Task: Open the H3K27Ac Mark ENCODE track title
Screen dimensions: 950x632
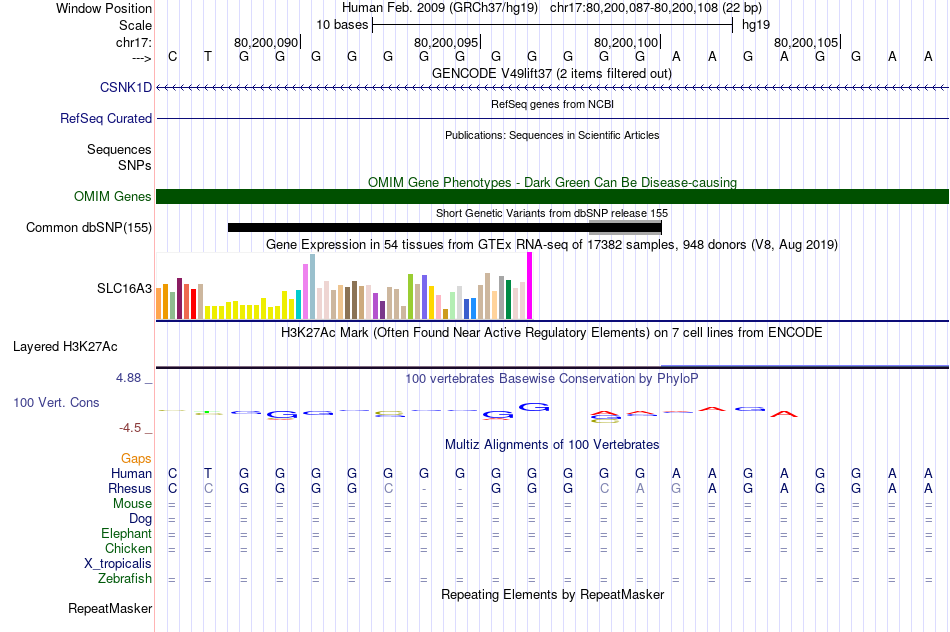Action: click(552, 333)
